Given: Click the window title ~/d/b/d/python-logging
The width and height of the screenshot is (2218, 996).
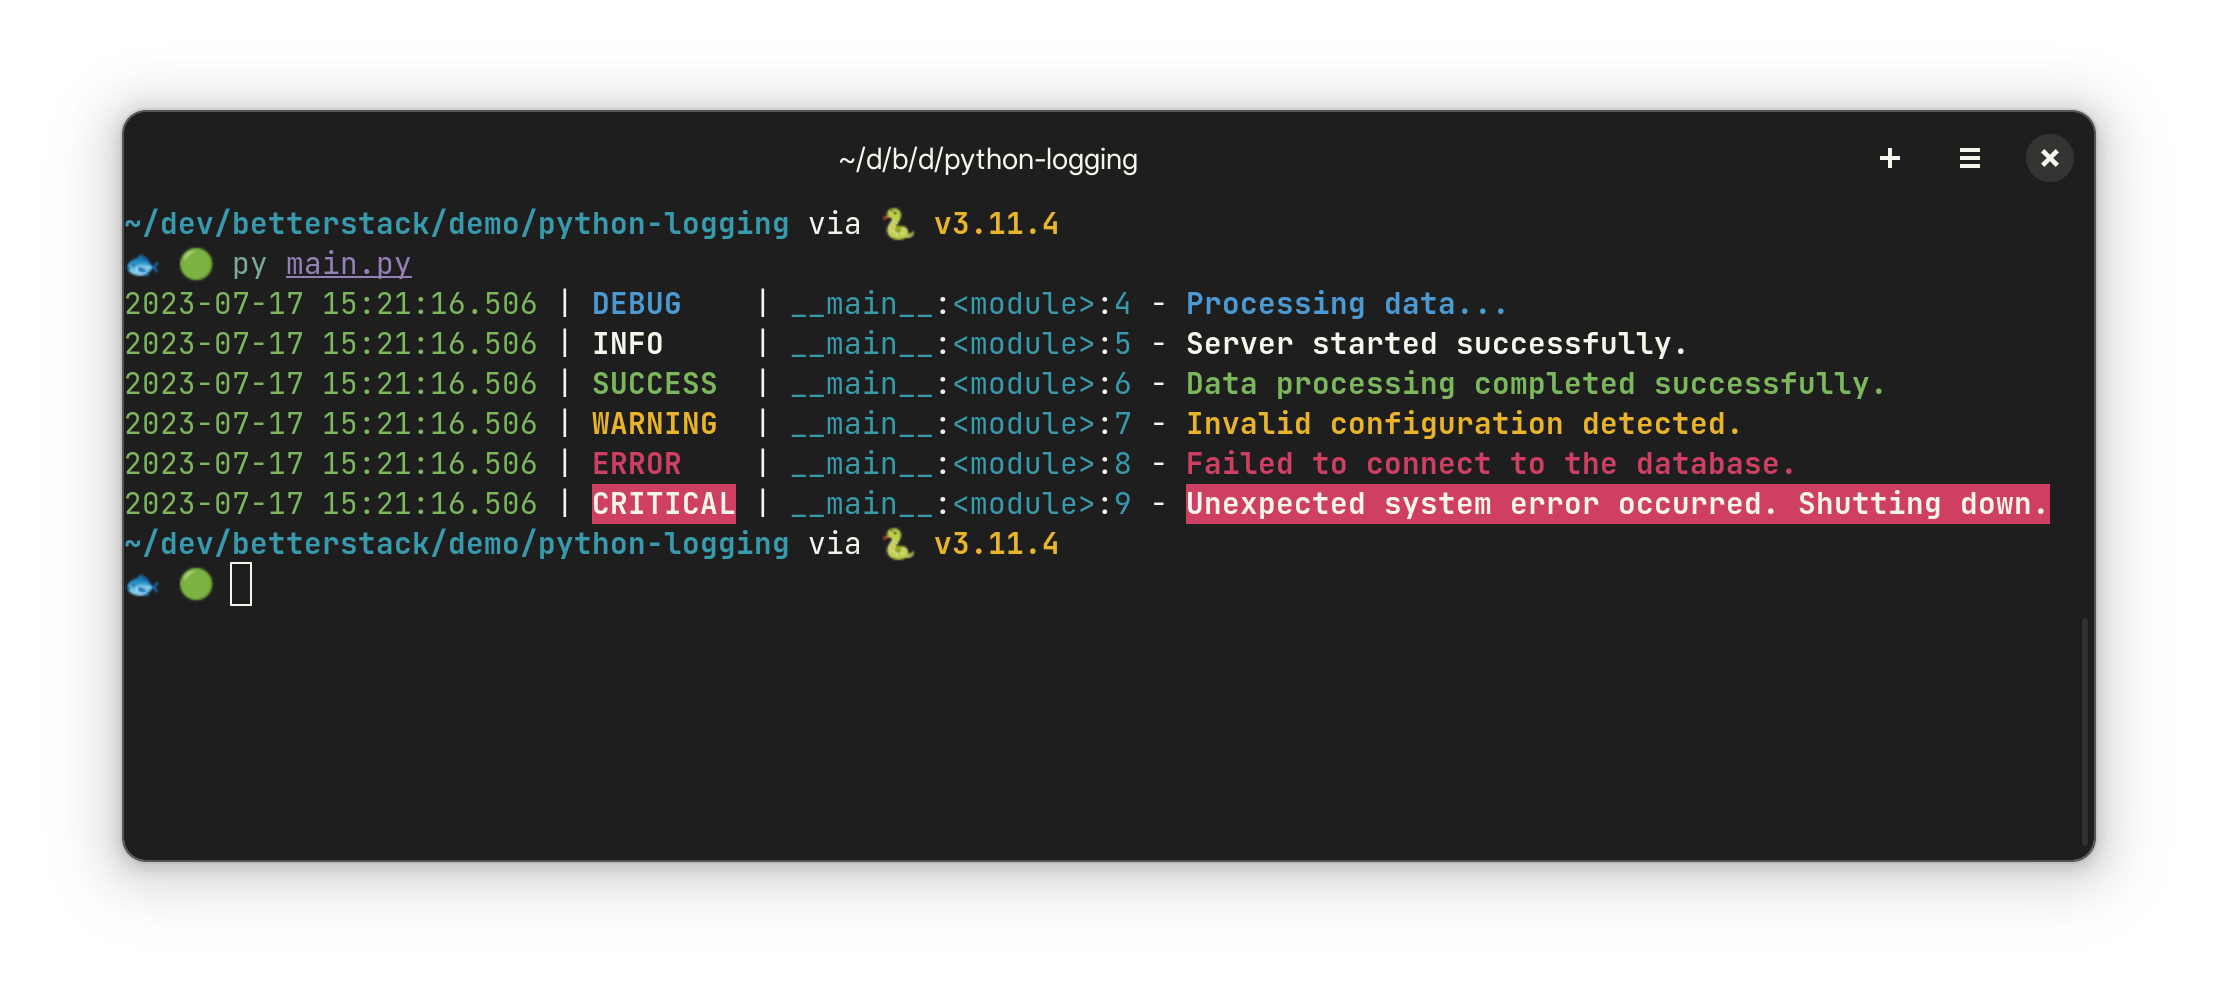Looking at the screenshot, I should coord(988,159).
